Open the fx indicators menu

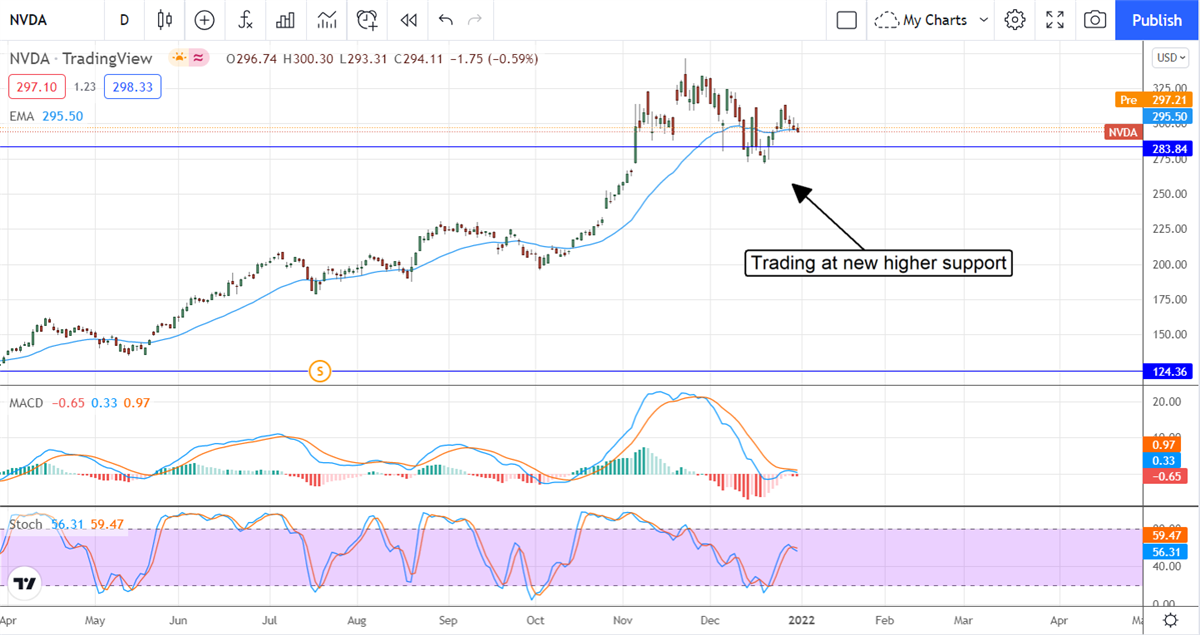point(246,20)
